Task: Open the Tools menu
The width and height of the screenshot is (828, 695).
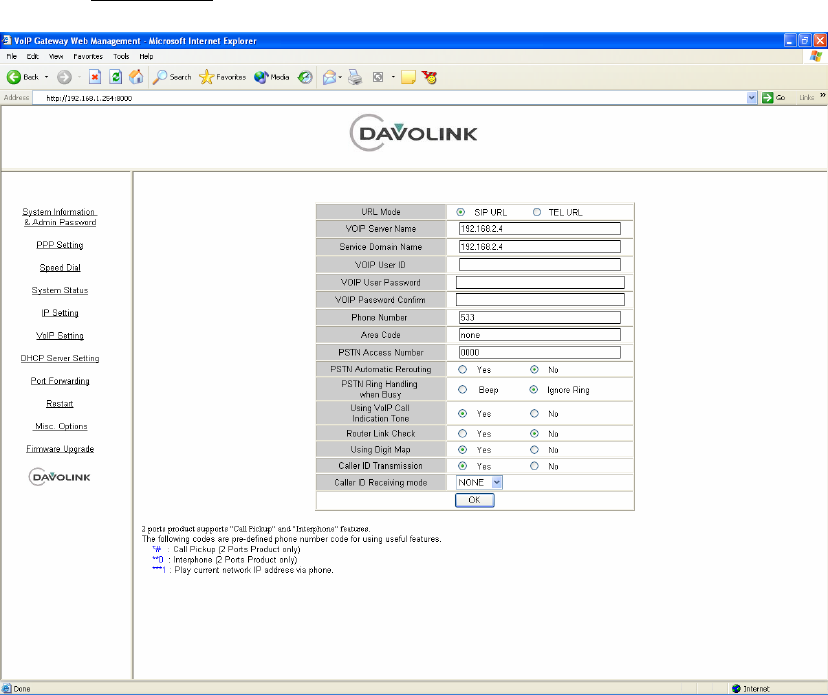Action: click(x=121, y=57)
